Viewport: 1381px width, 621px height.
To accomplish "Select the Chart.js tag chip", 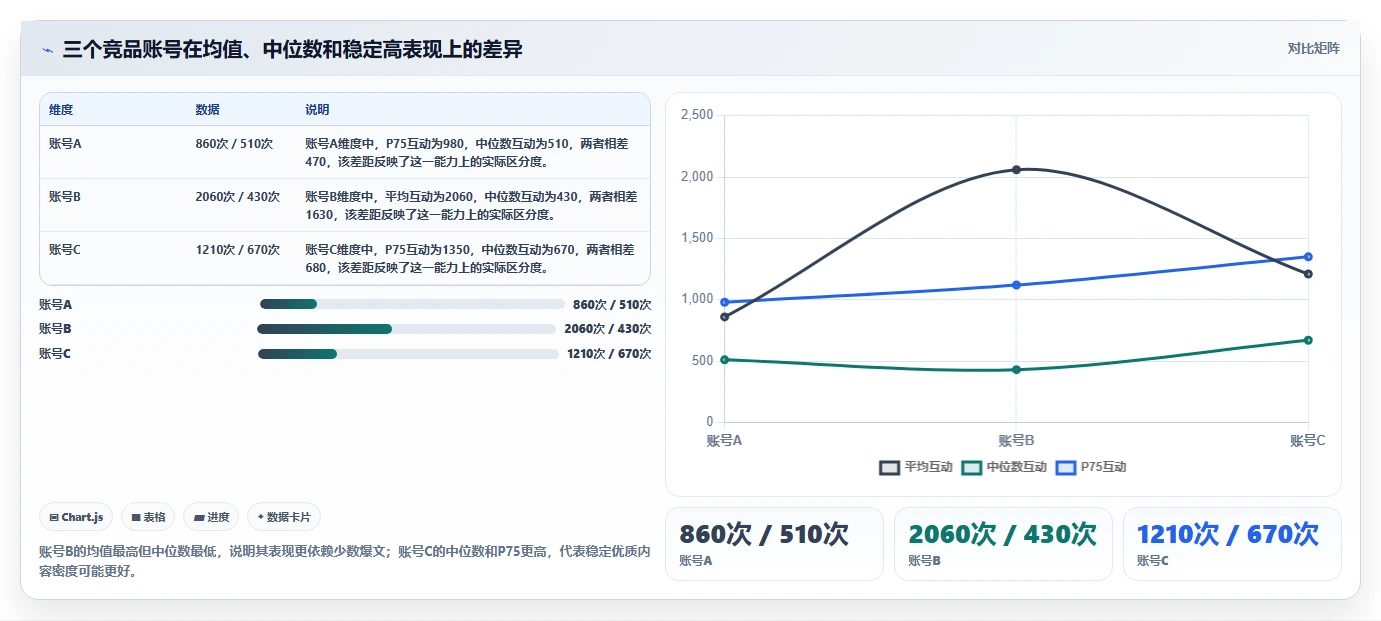I will [77, 517].
